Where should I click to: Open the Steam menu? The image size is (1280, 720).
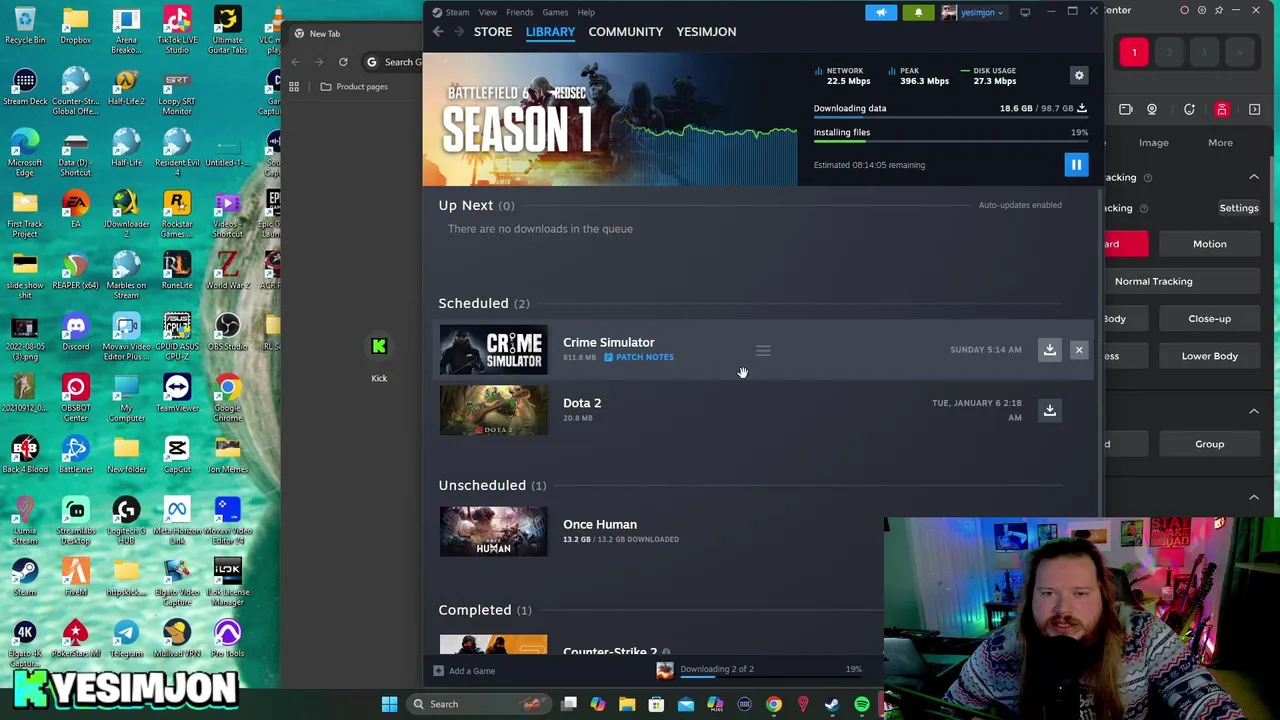[457, 12]
